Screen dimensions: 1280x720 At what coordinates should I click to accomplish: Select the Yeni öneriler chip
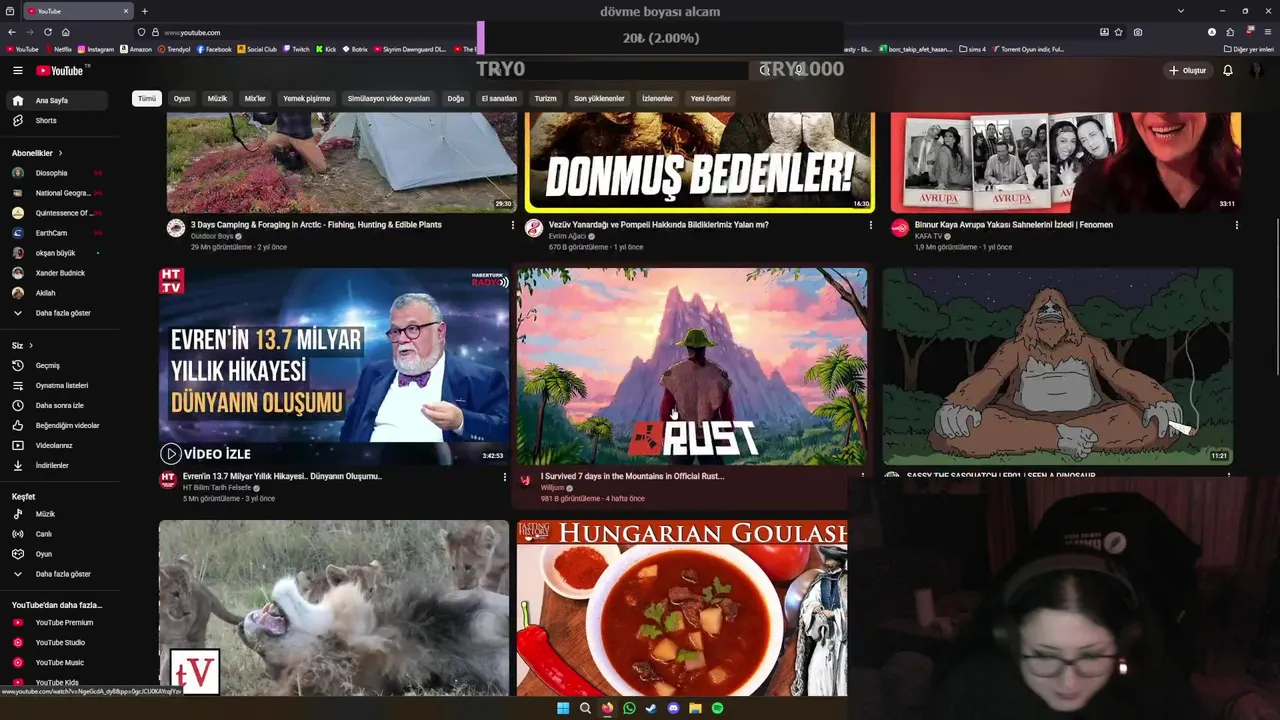pyautogui.click(x=711, y=99)
